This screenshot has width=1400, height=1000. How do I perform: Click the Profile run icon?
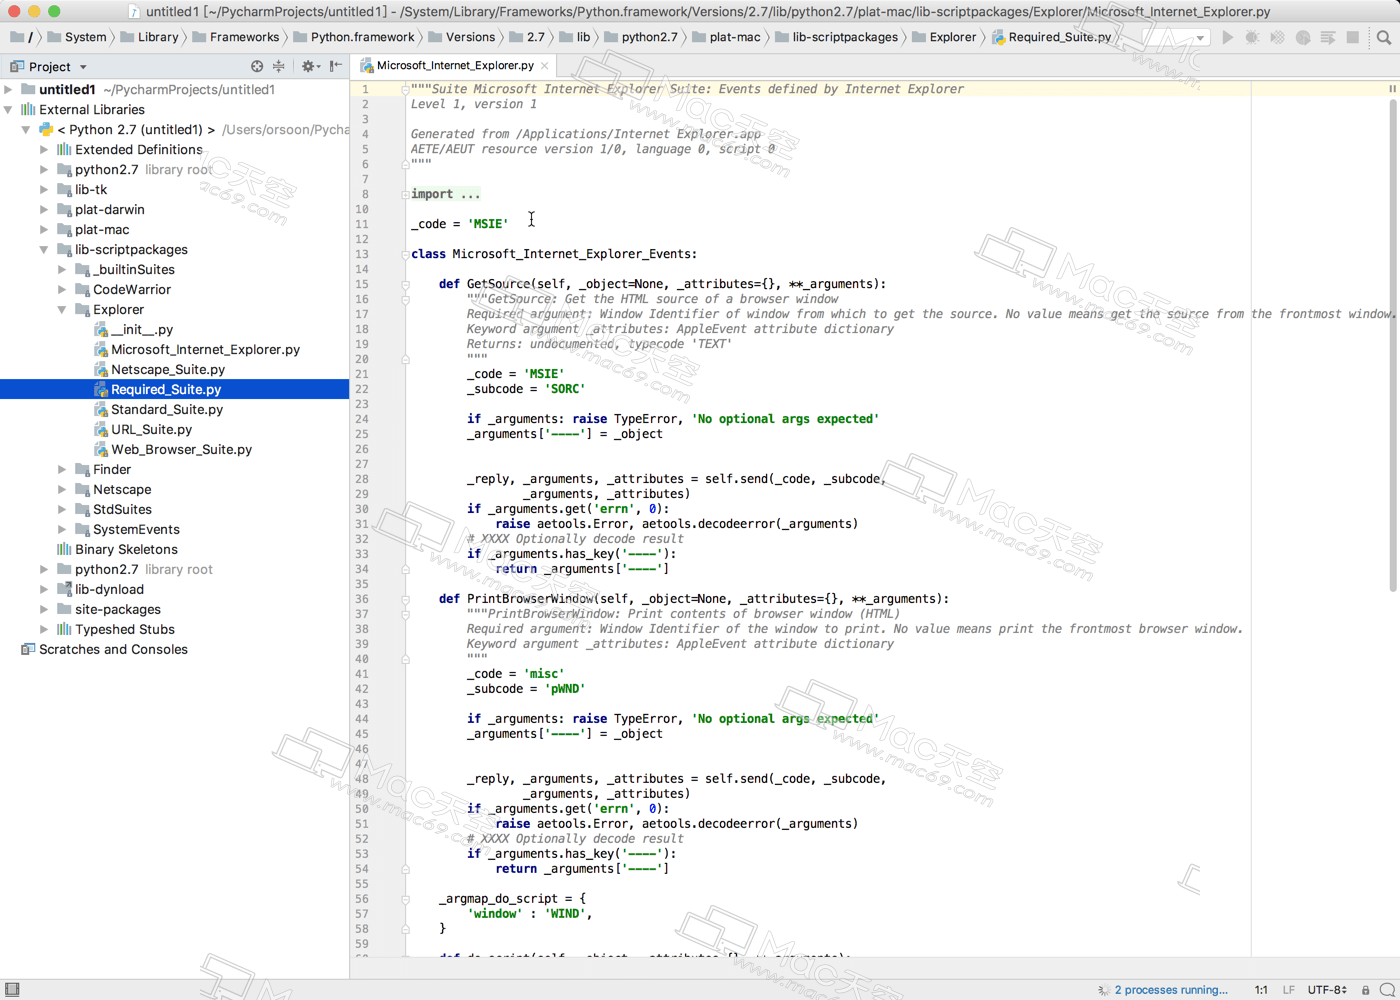[1303, 37]
